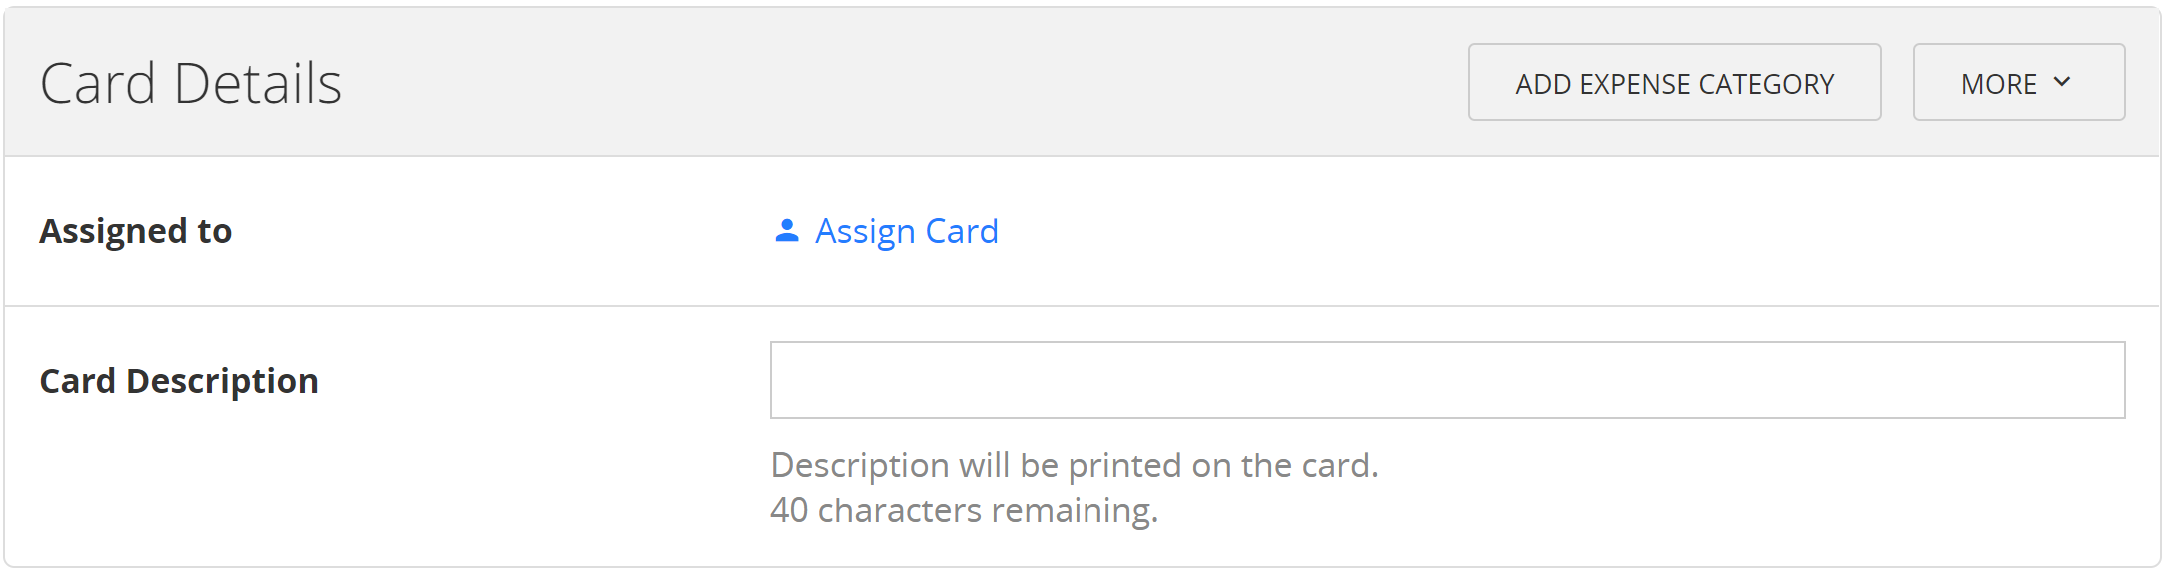Viewport: 2181px width, 585px height.
Task: Click the person icon beside Assign Card
Action: click(x=787, y=231)
